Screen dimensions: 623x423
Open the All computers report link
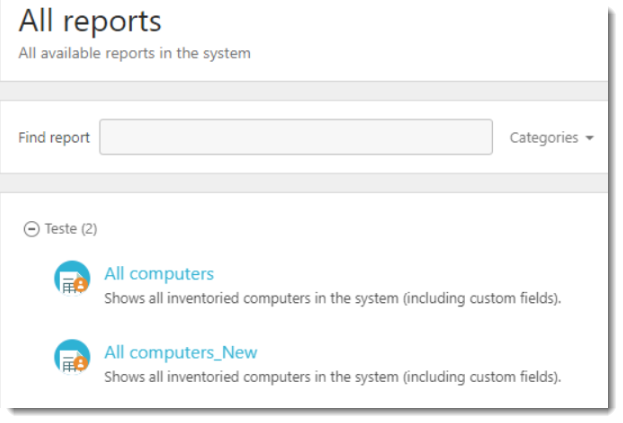pyautogui.click(x=159, y=274)
